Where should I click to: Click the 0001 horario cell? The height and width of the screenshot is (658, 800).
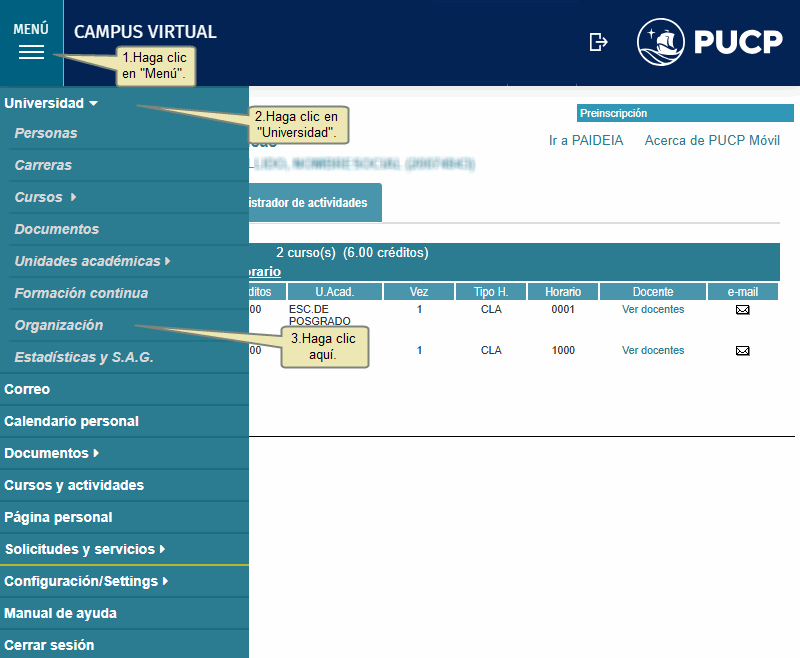pyautogui.click(x=563, y=309)
